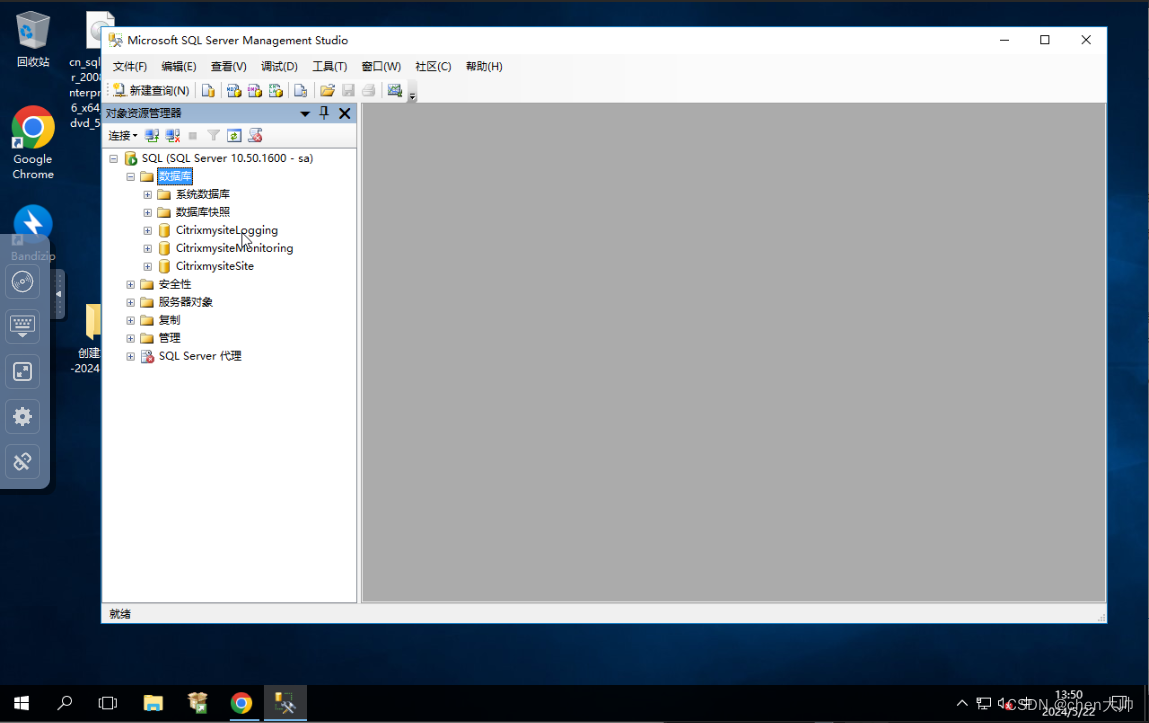The width and height of the screenshot is (1149, 723).
Task: Expand the 安全性 folder
Action: click(130, 284)
